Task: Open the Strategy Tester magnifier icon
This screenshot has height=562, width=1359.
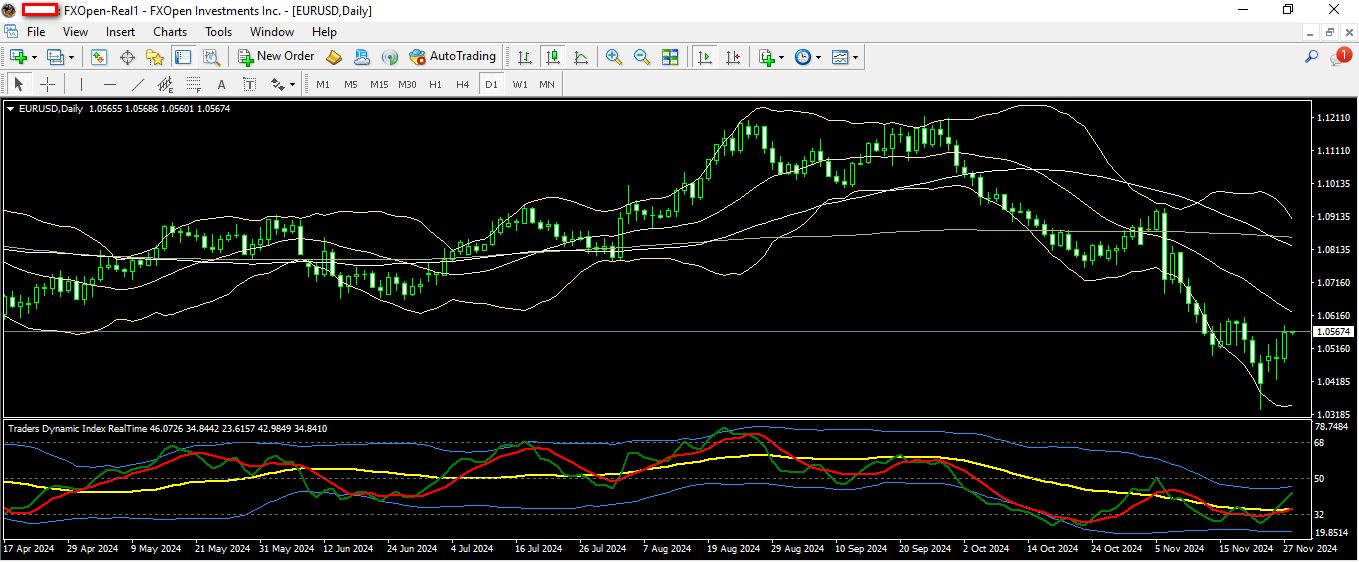Action: coord(211,57)
